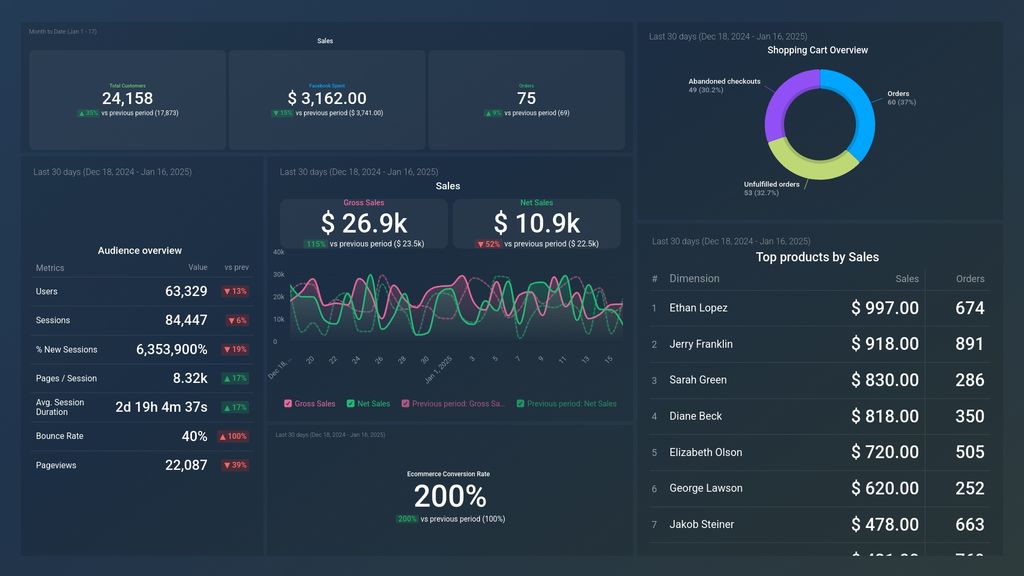Viewport: 1024px width, 576px height.
Task: Click the Facebook Spent down 15% badge
Action: tap(282, 113)
